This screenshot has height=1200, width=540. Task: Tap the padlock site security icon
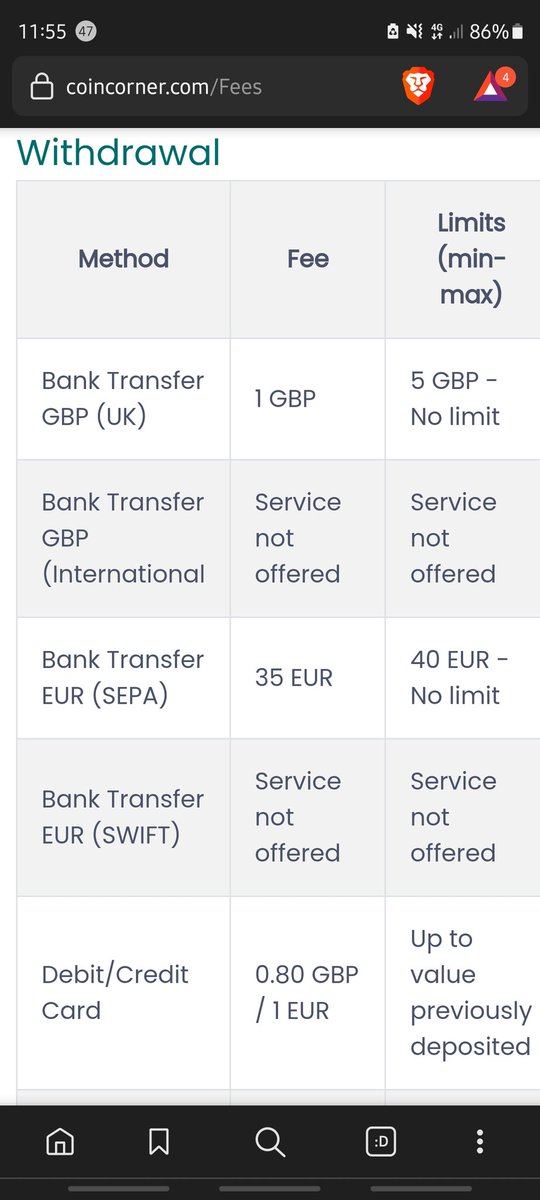point(42,88)
